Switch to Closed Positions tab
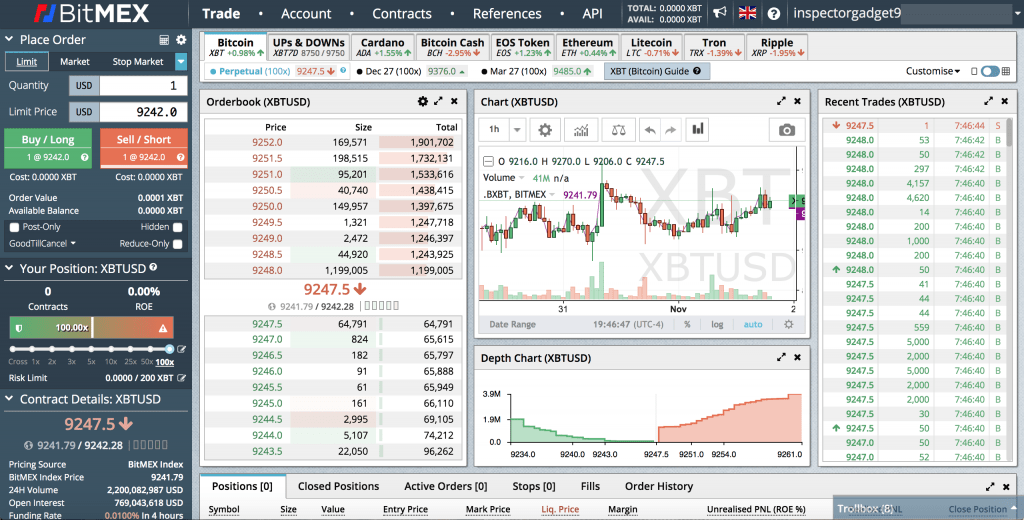This screenshot has height=520, width=1024. (338, 487)
